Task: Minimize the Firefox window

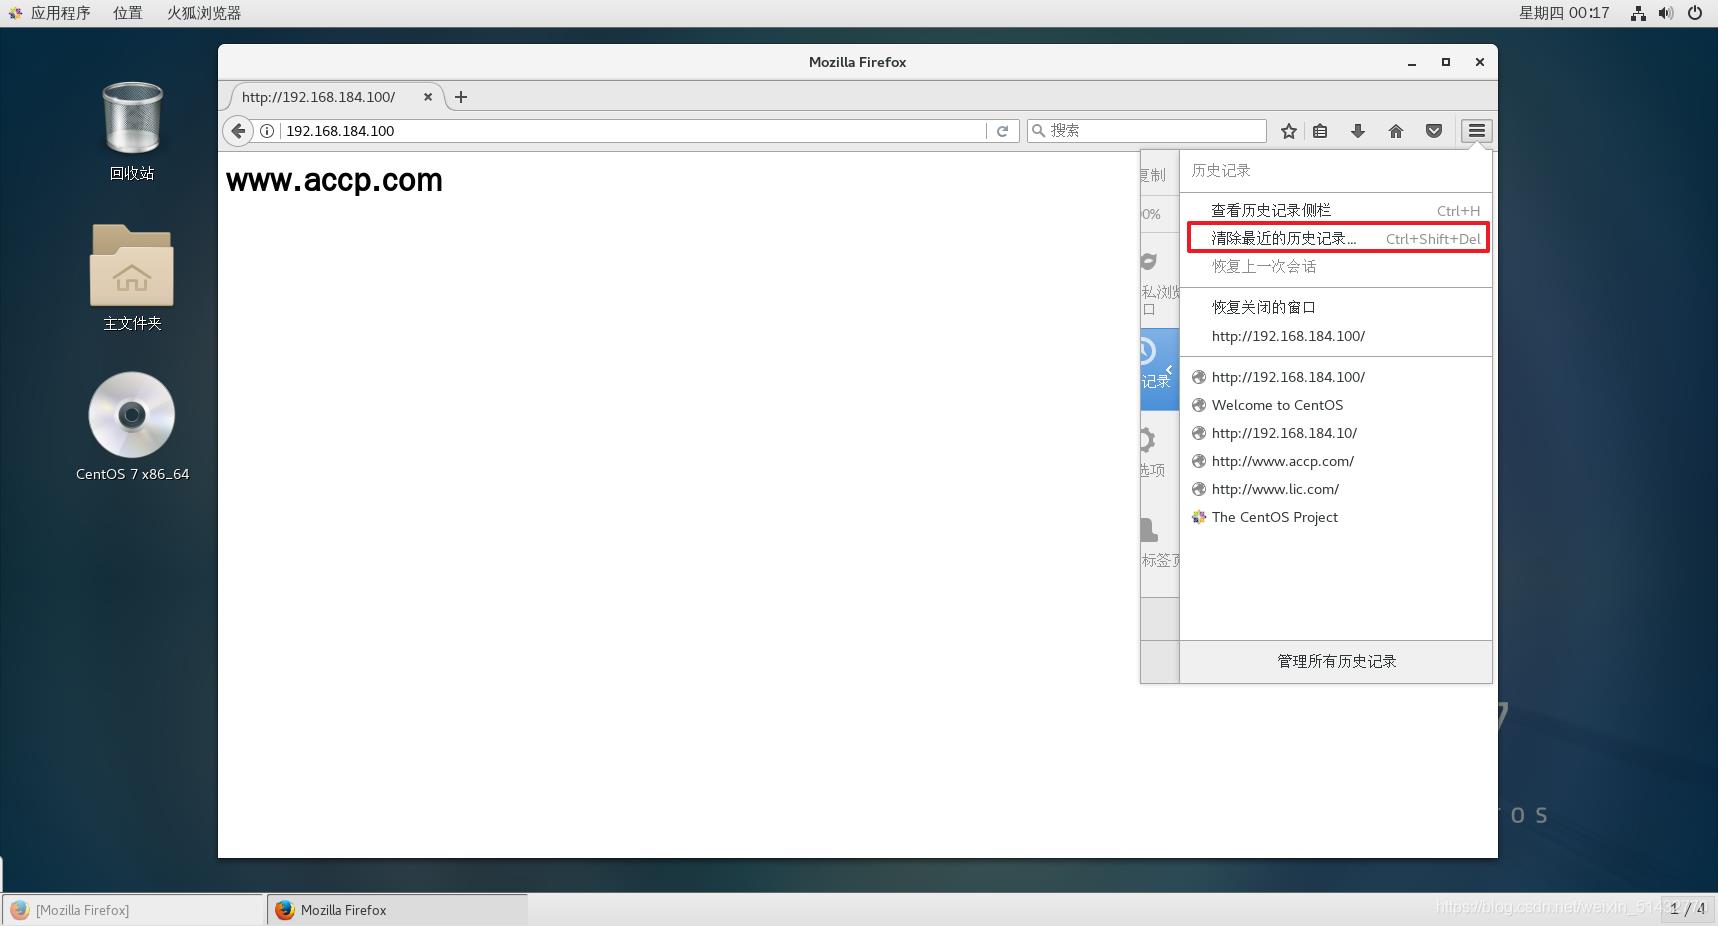Action: (x=1412, y=62)
